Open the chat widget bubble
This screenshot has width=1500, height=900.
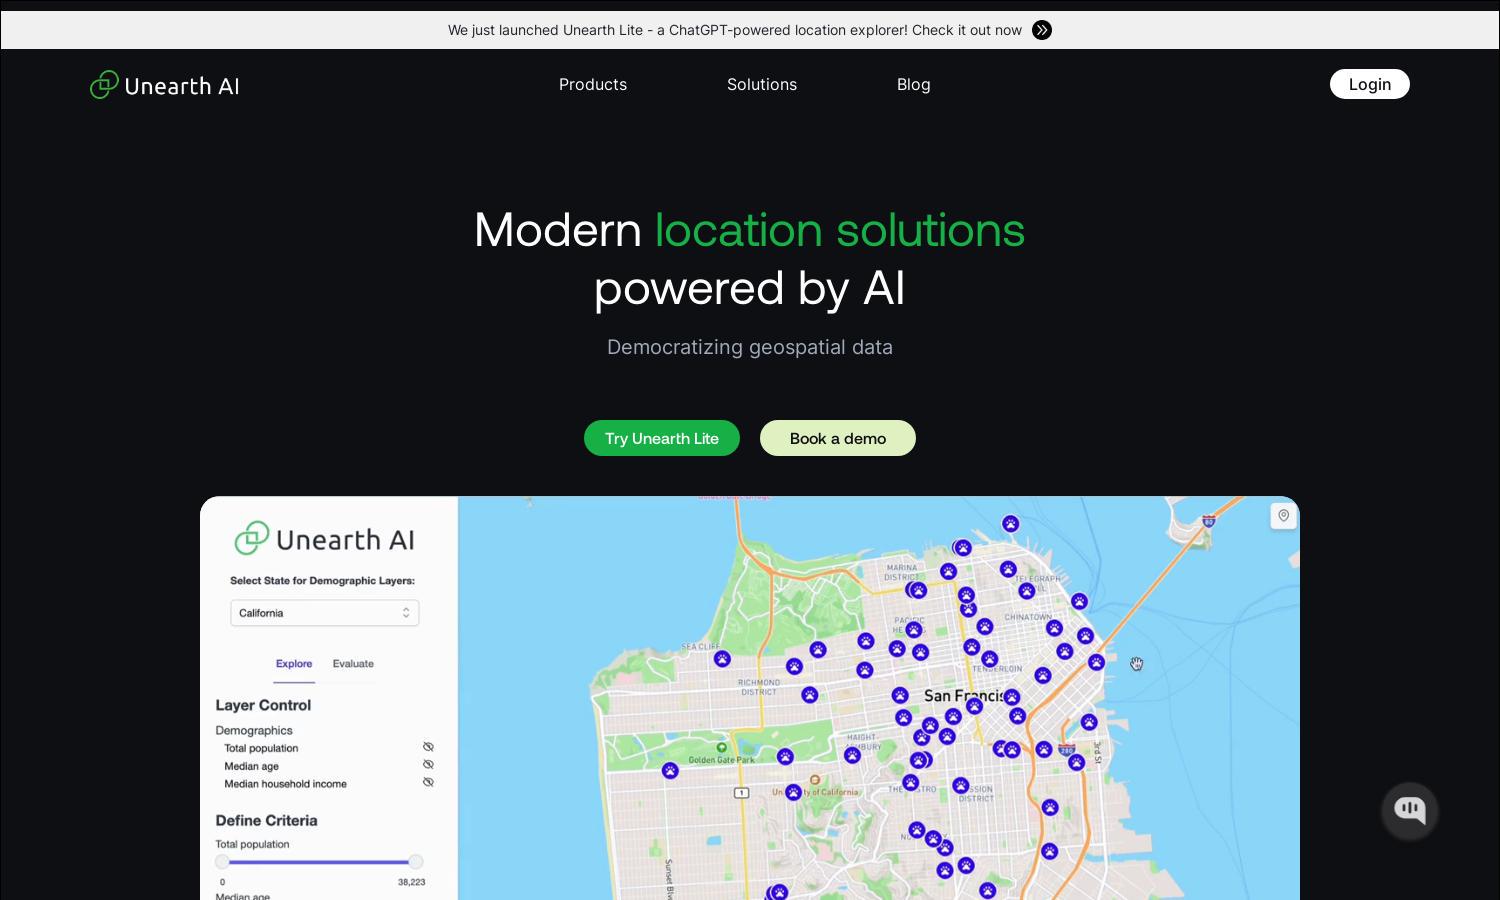(1410, 810)
